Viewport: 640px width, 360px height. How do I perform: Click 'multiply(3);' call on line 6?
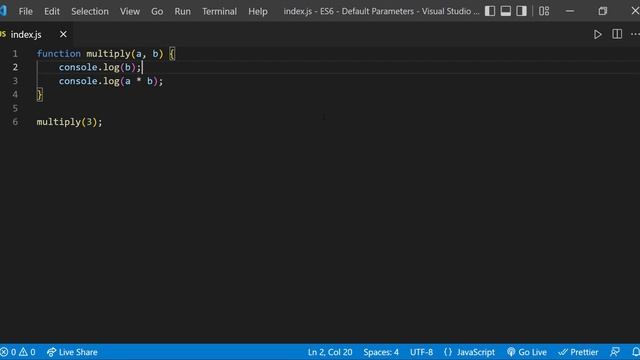pos(69,122)
